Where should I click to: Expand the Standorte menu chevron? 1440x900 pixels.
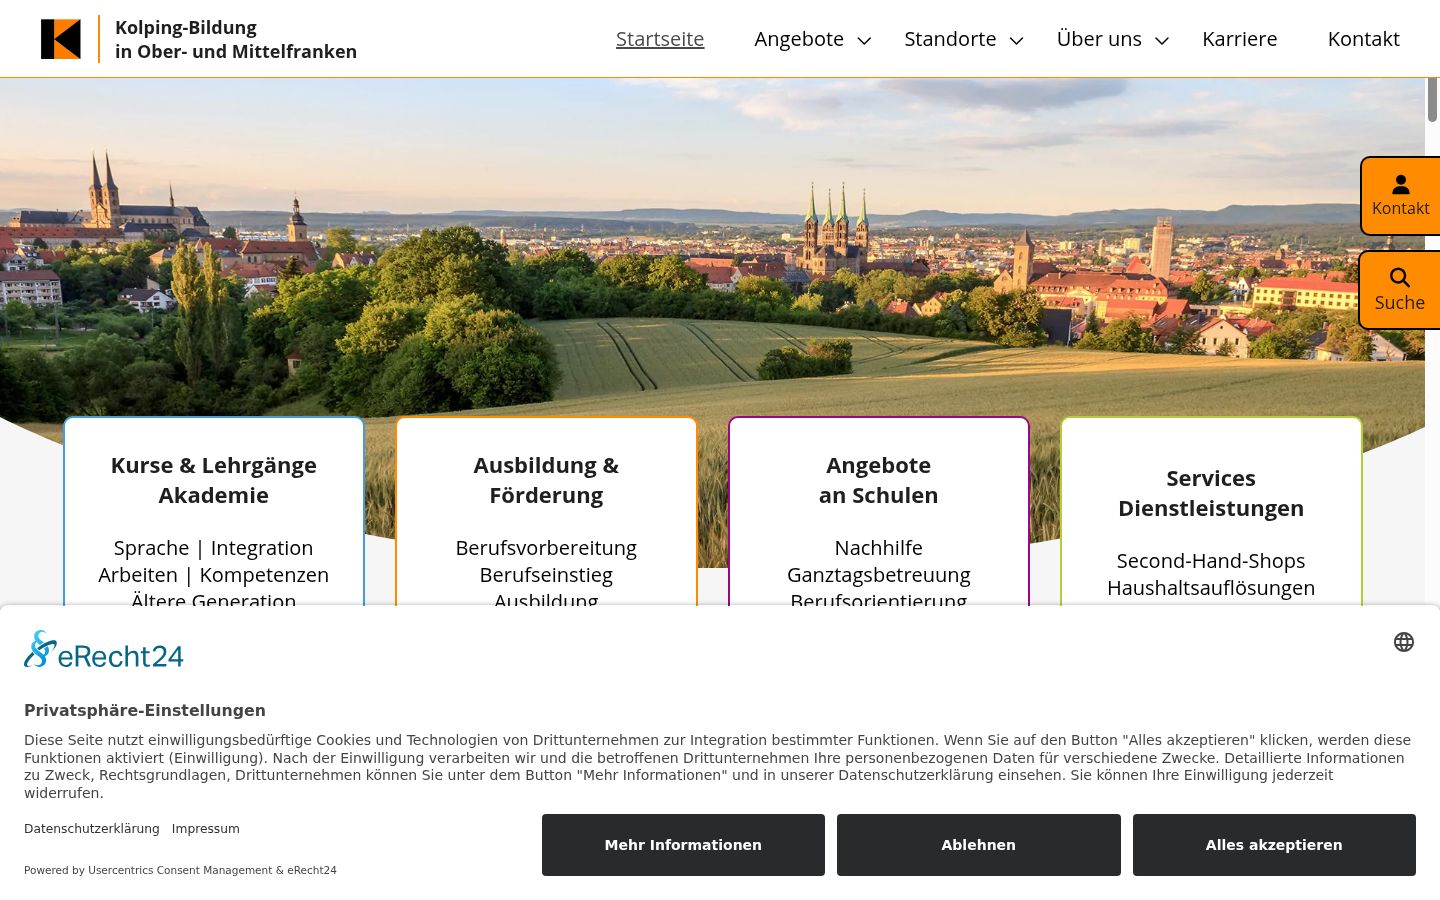pos(1017,41)
